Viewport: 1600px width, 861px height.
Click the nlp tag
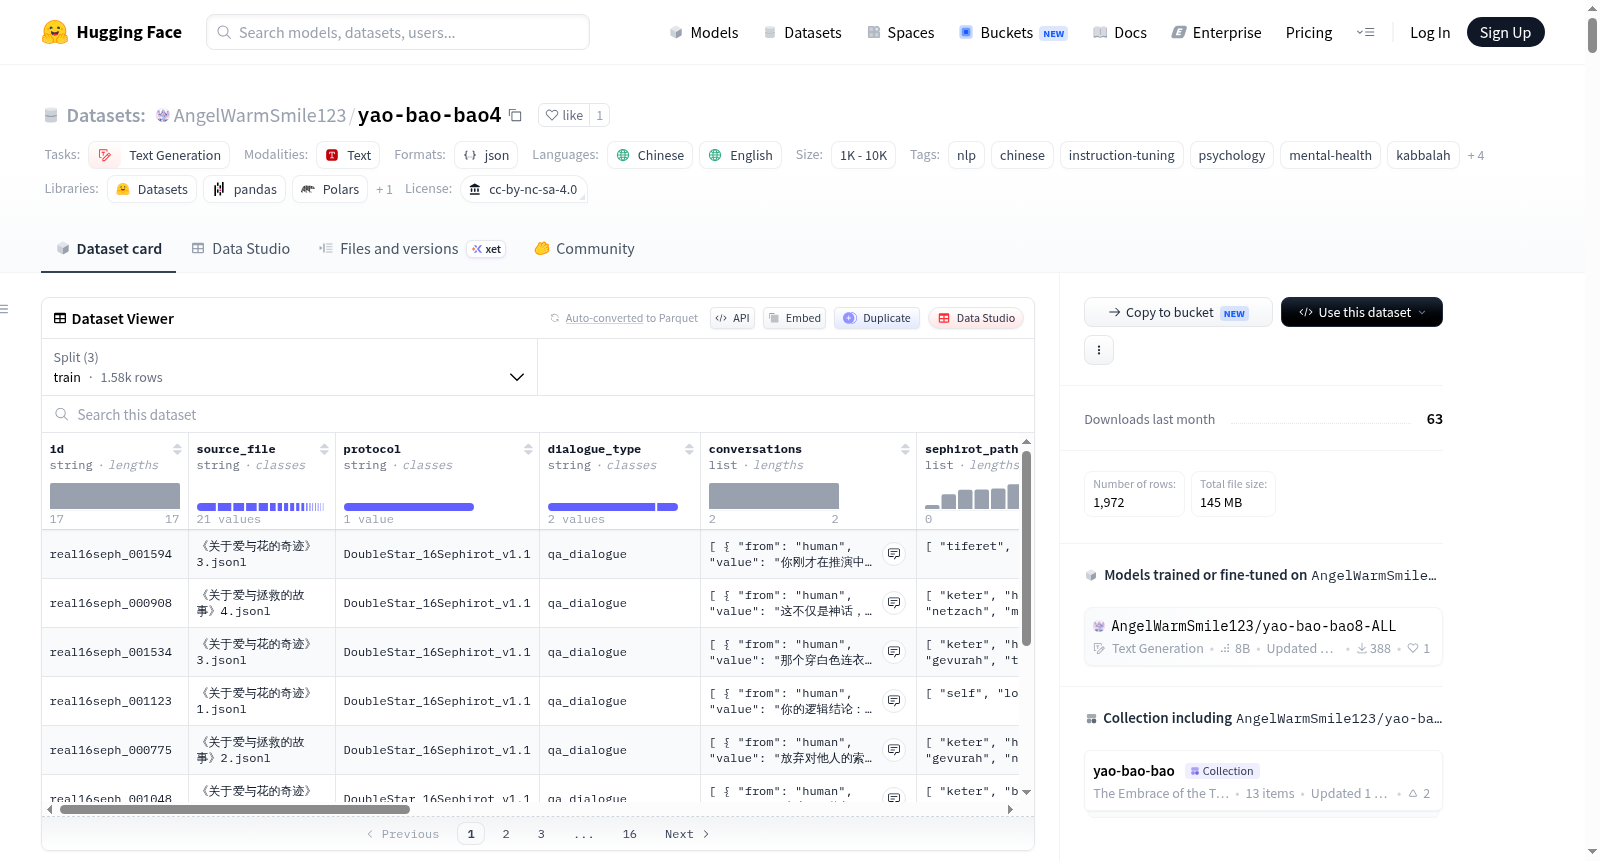coord(966,155)
